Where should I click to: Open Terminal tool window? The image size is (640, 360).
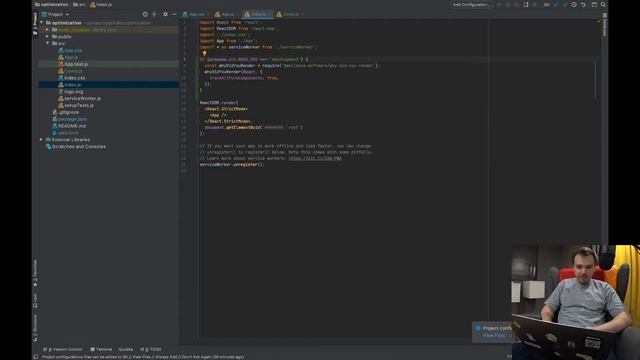click(x=101, y=349)
